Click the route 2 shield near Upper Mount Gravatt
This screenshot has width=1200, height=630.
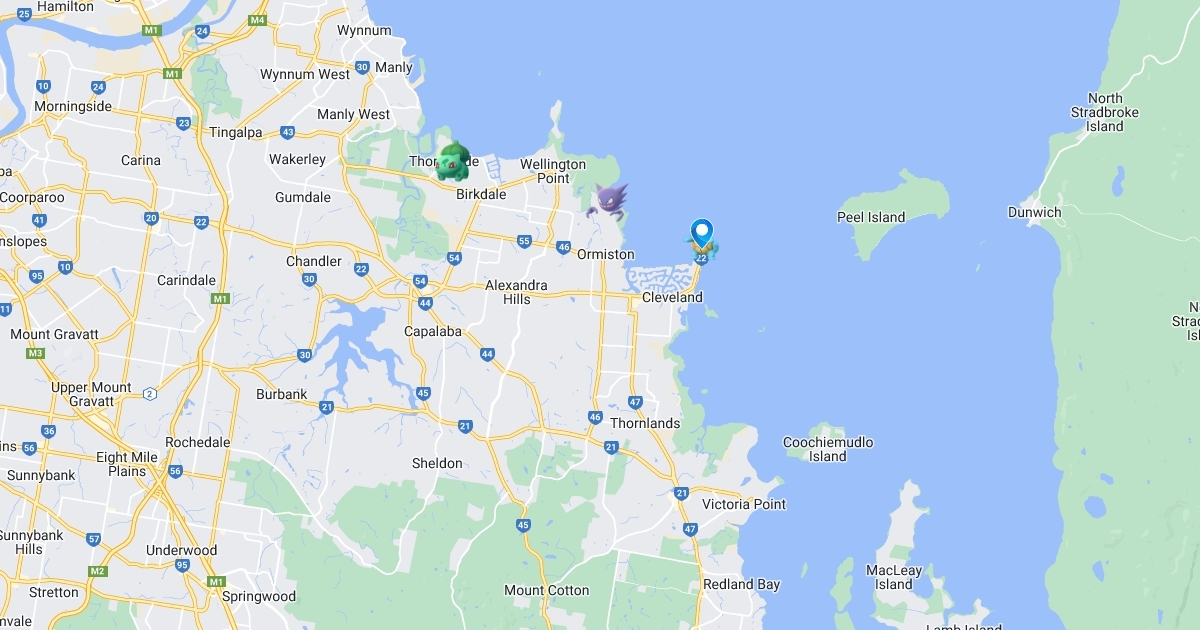coord(150,393)
